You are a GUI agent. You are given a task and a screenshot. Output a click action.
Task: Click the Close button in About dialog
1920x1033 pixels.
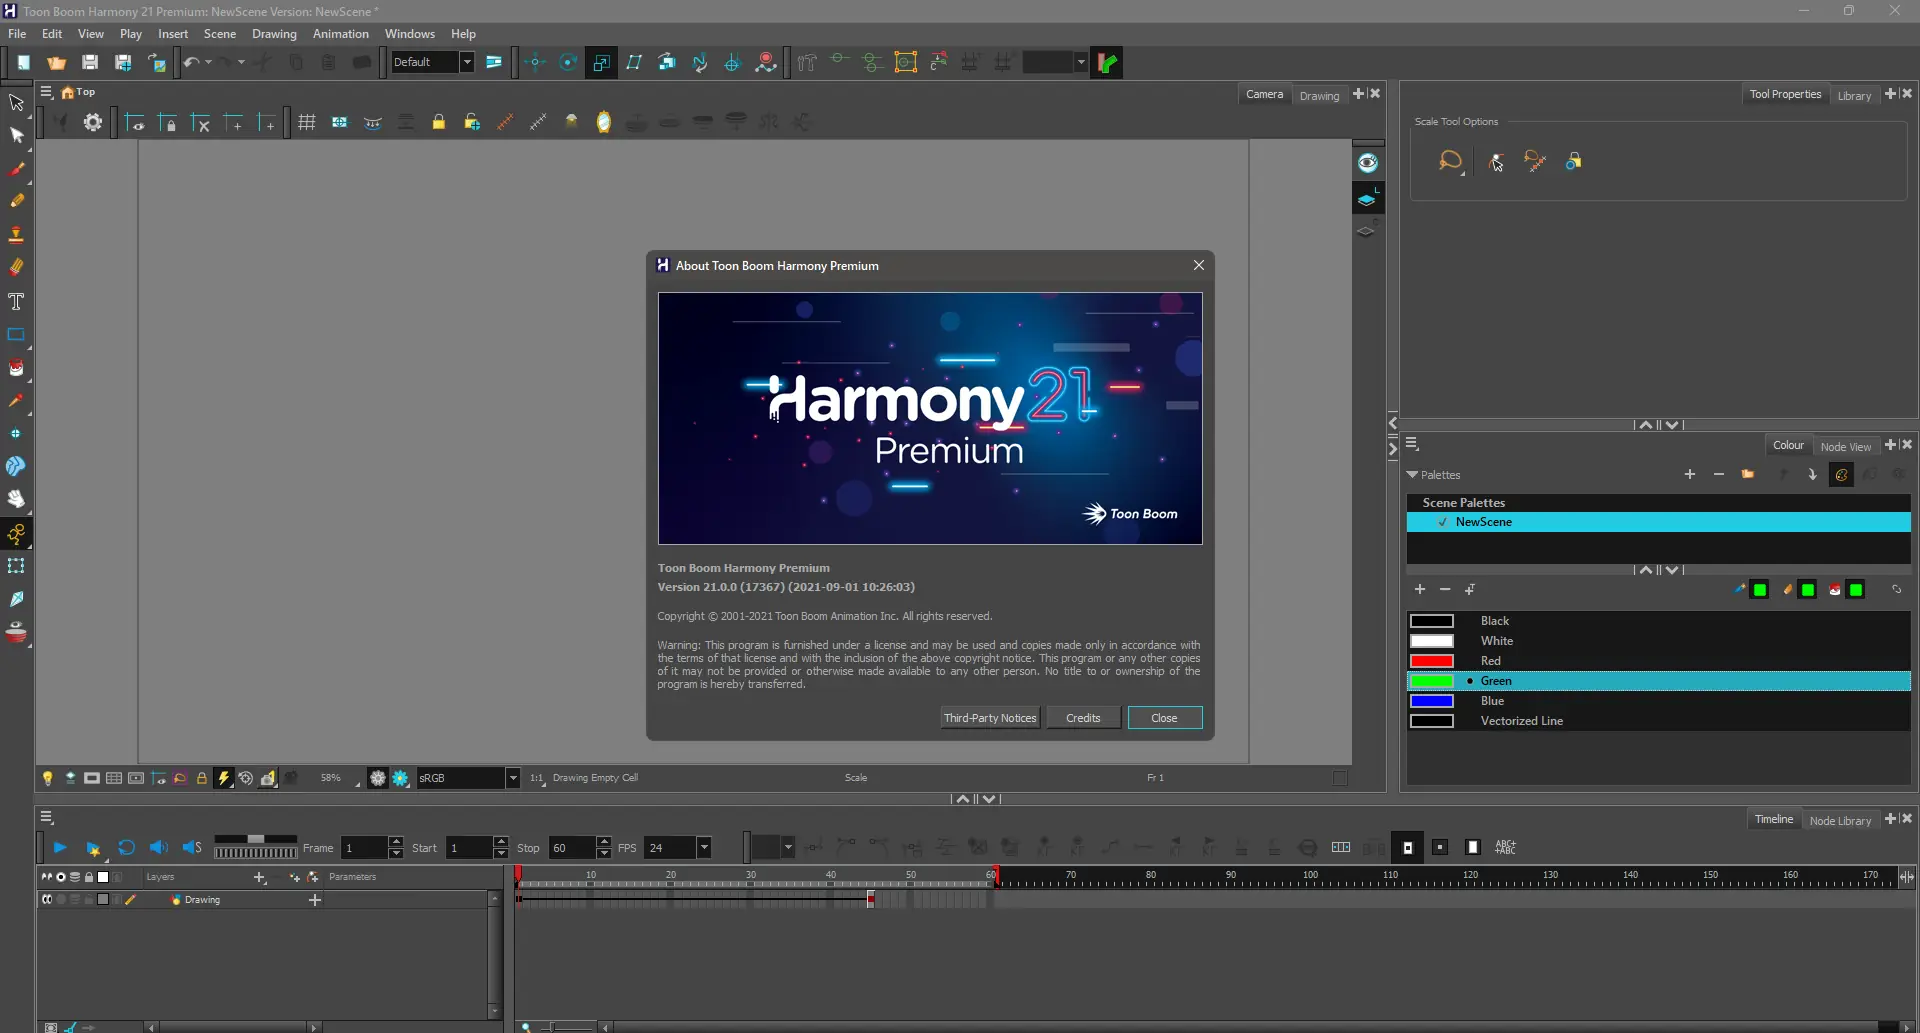[1164, 718]
